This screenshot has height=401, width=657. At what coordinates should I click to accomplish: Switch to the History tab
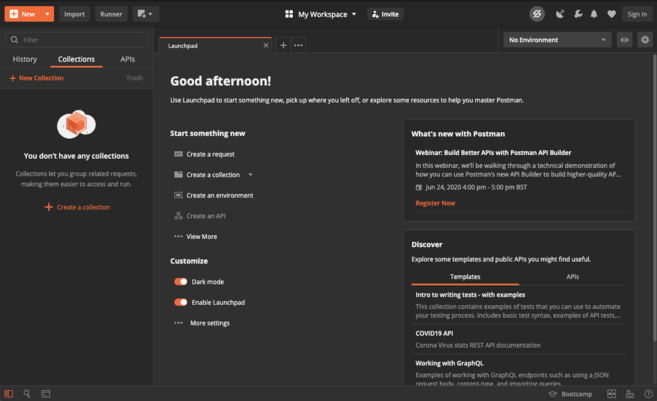tap(25, 60)
